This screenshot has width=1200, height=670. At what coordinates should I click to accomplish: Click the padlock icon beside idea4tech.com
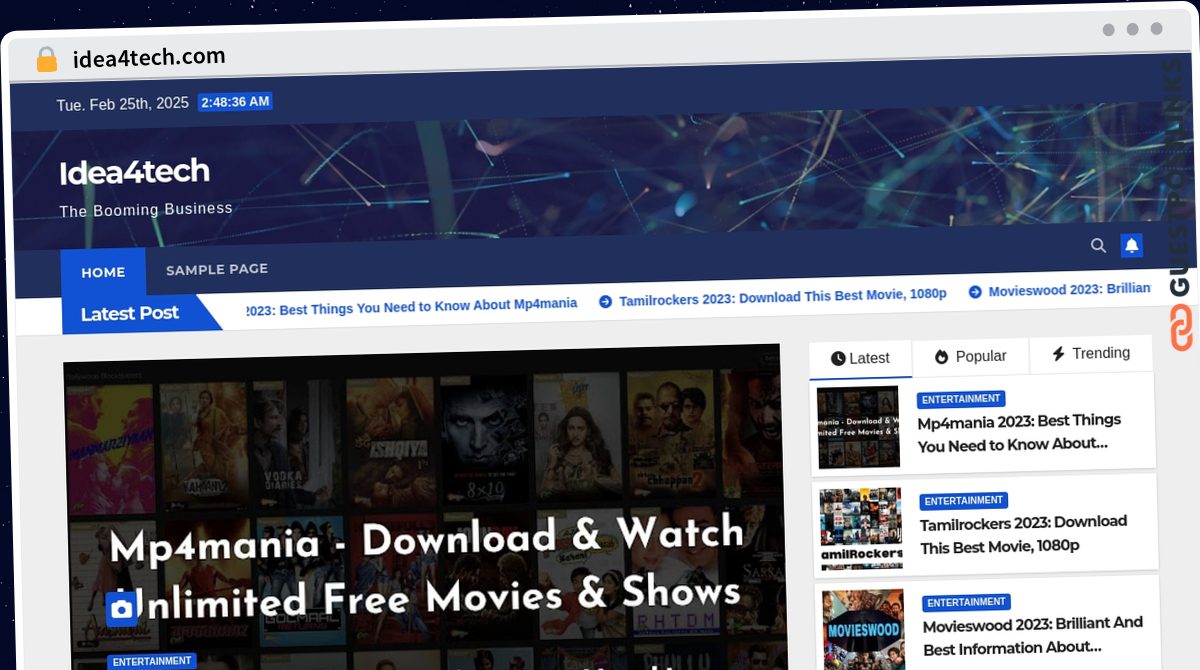46,60
